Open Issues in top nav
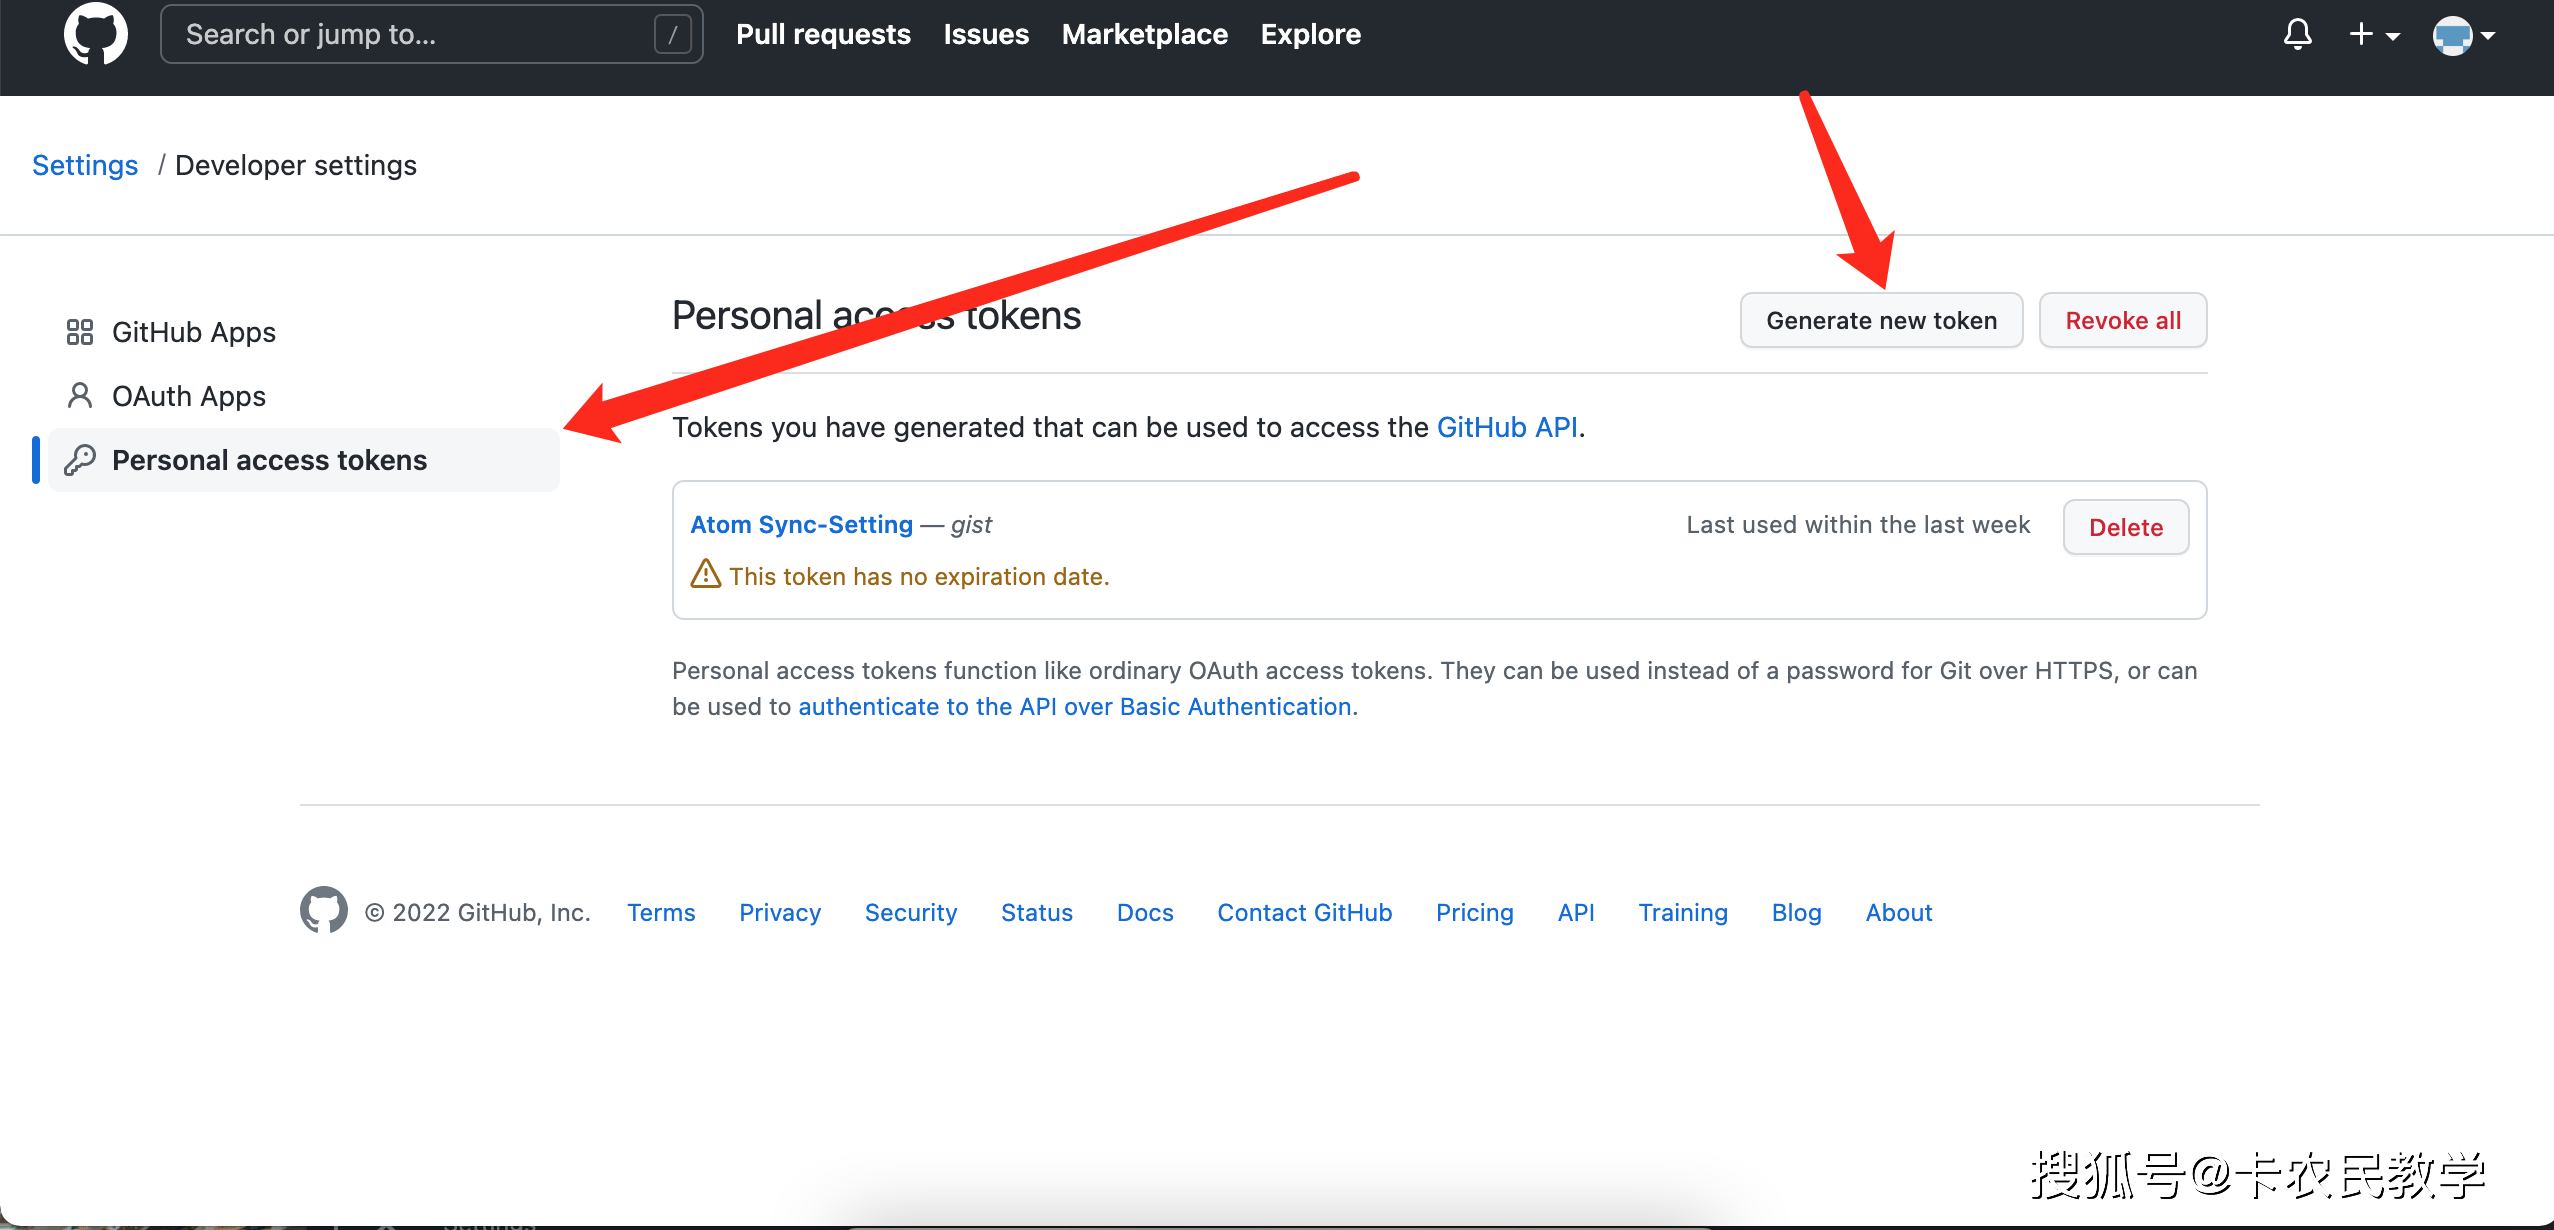The width and height of the screenshot is (2554, 1230). click(x=986, y=34)
